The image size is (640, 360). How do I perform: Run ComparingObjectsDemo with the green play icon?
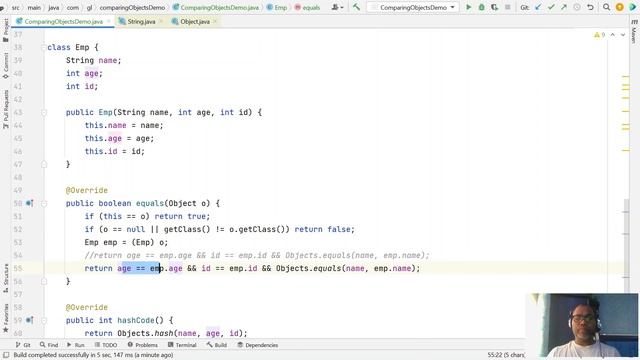(469, 7)
